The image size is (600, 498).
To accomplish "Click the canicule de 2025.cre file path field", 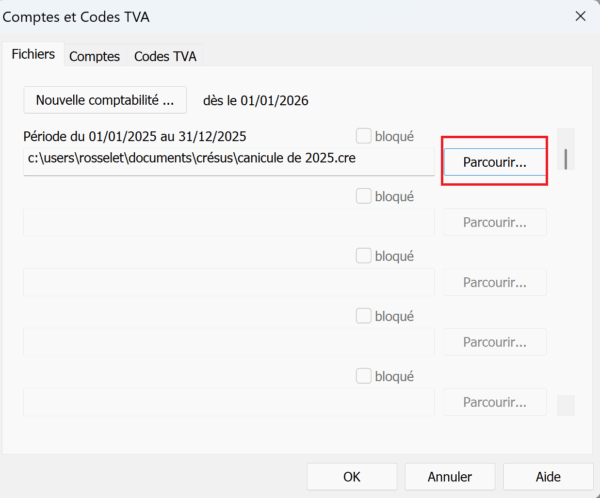I will [228, 160].
